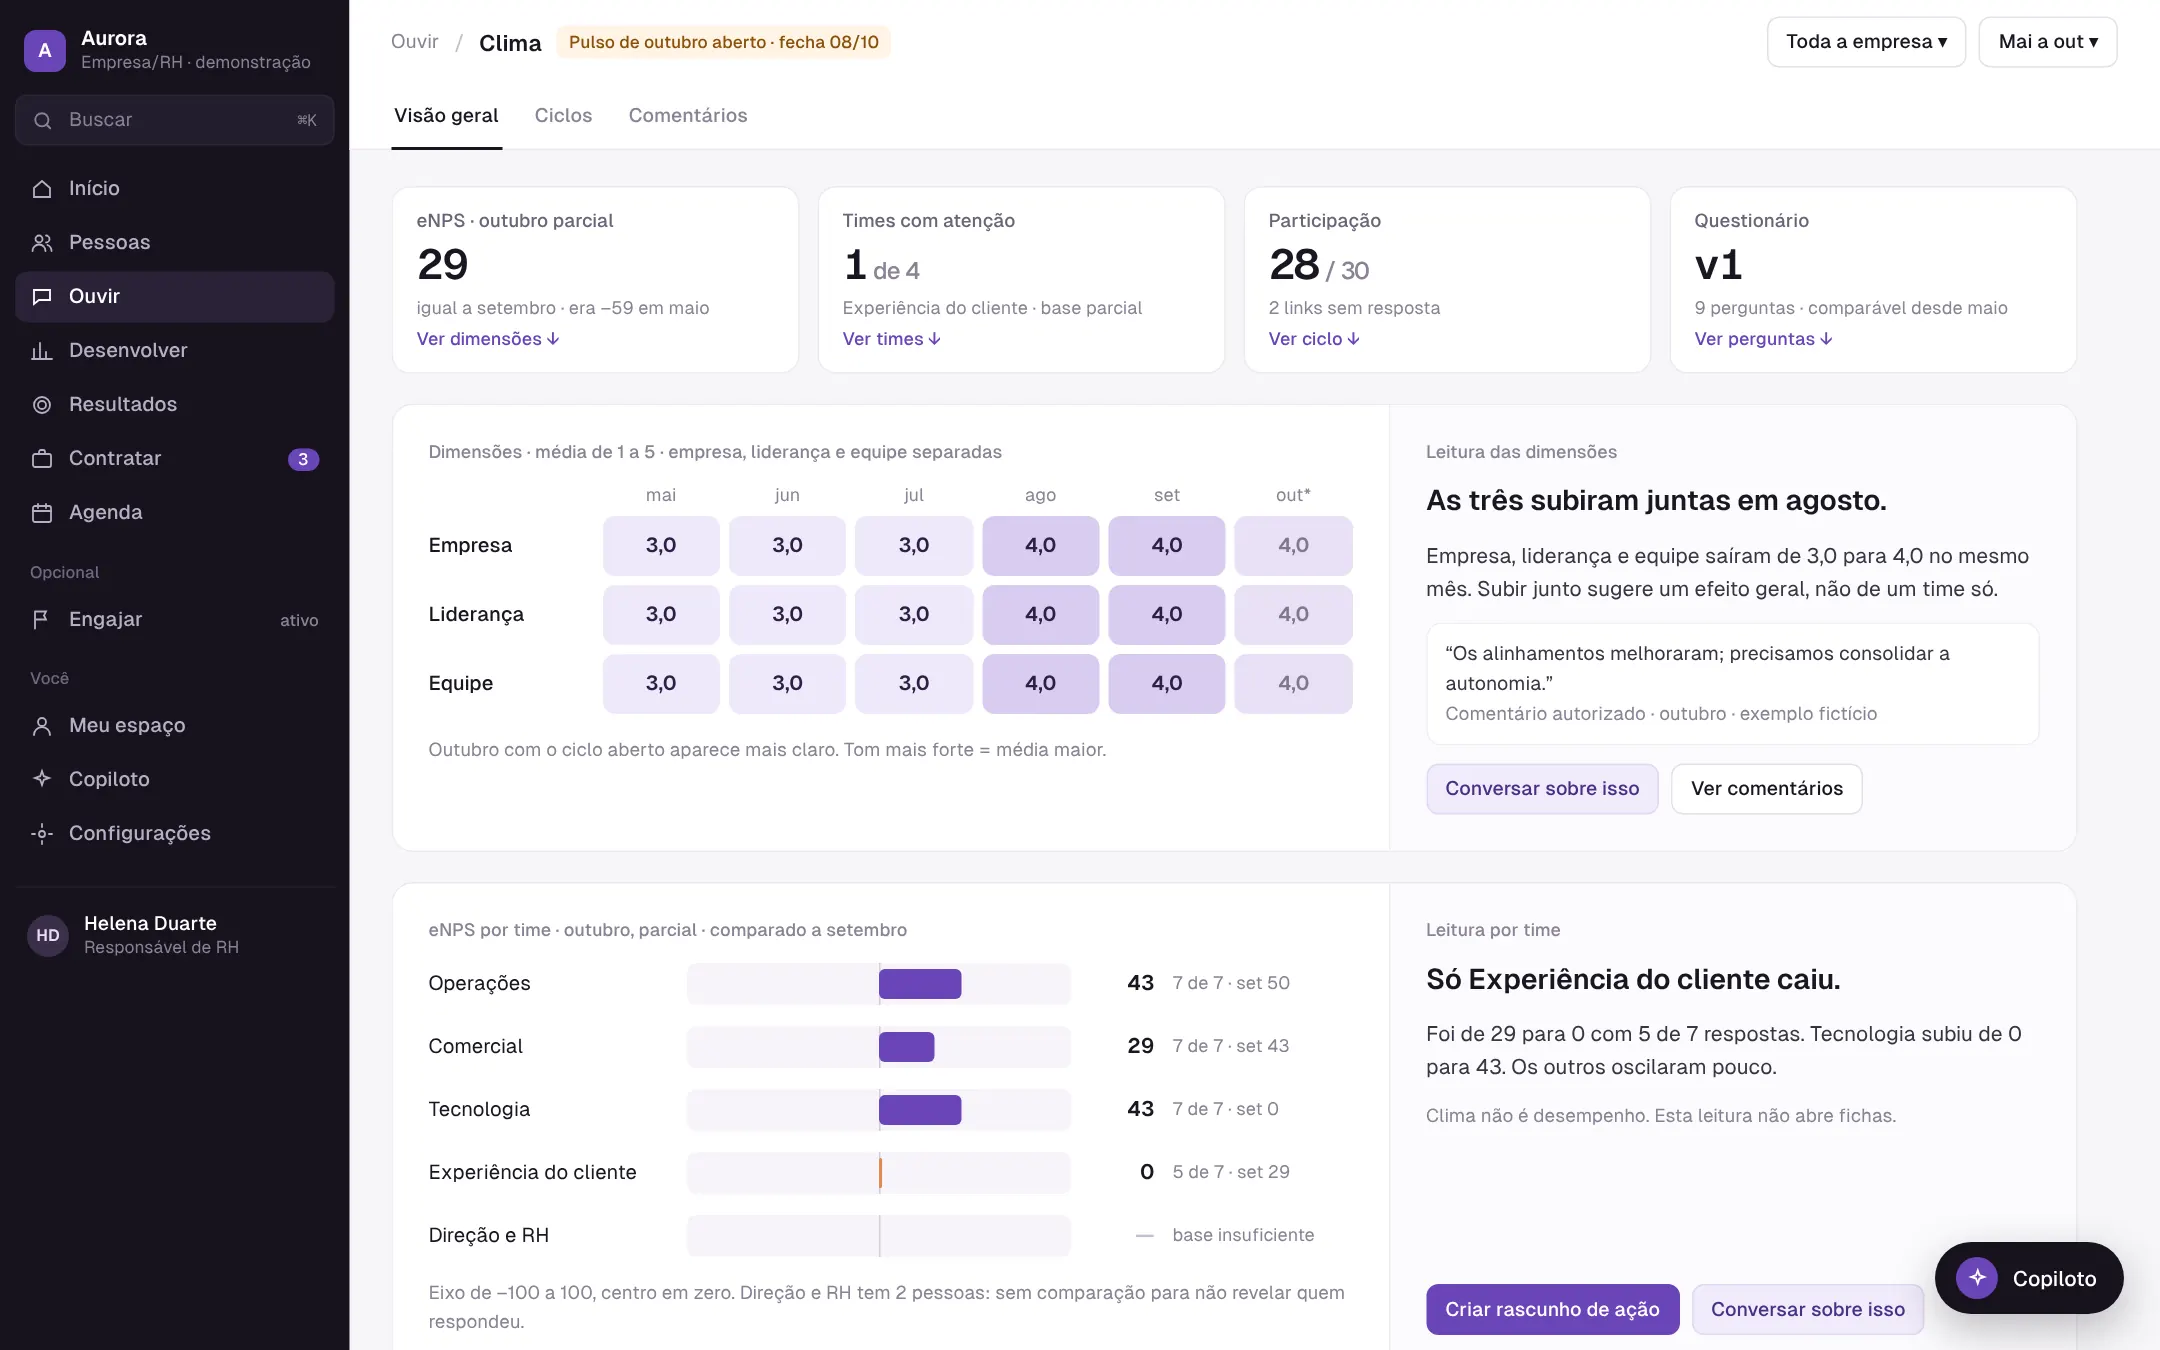2160x1350 pixels.
Task: Click Criar rascunho de ação button
Action: (1552, 1309)
